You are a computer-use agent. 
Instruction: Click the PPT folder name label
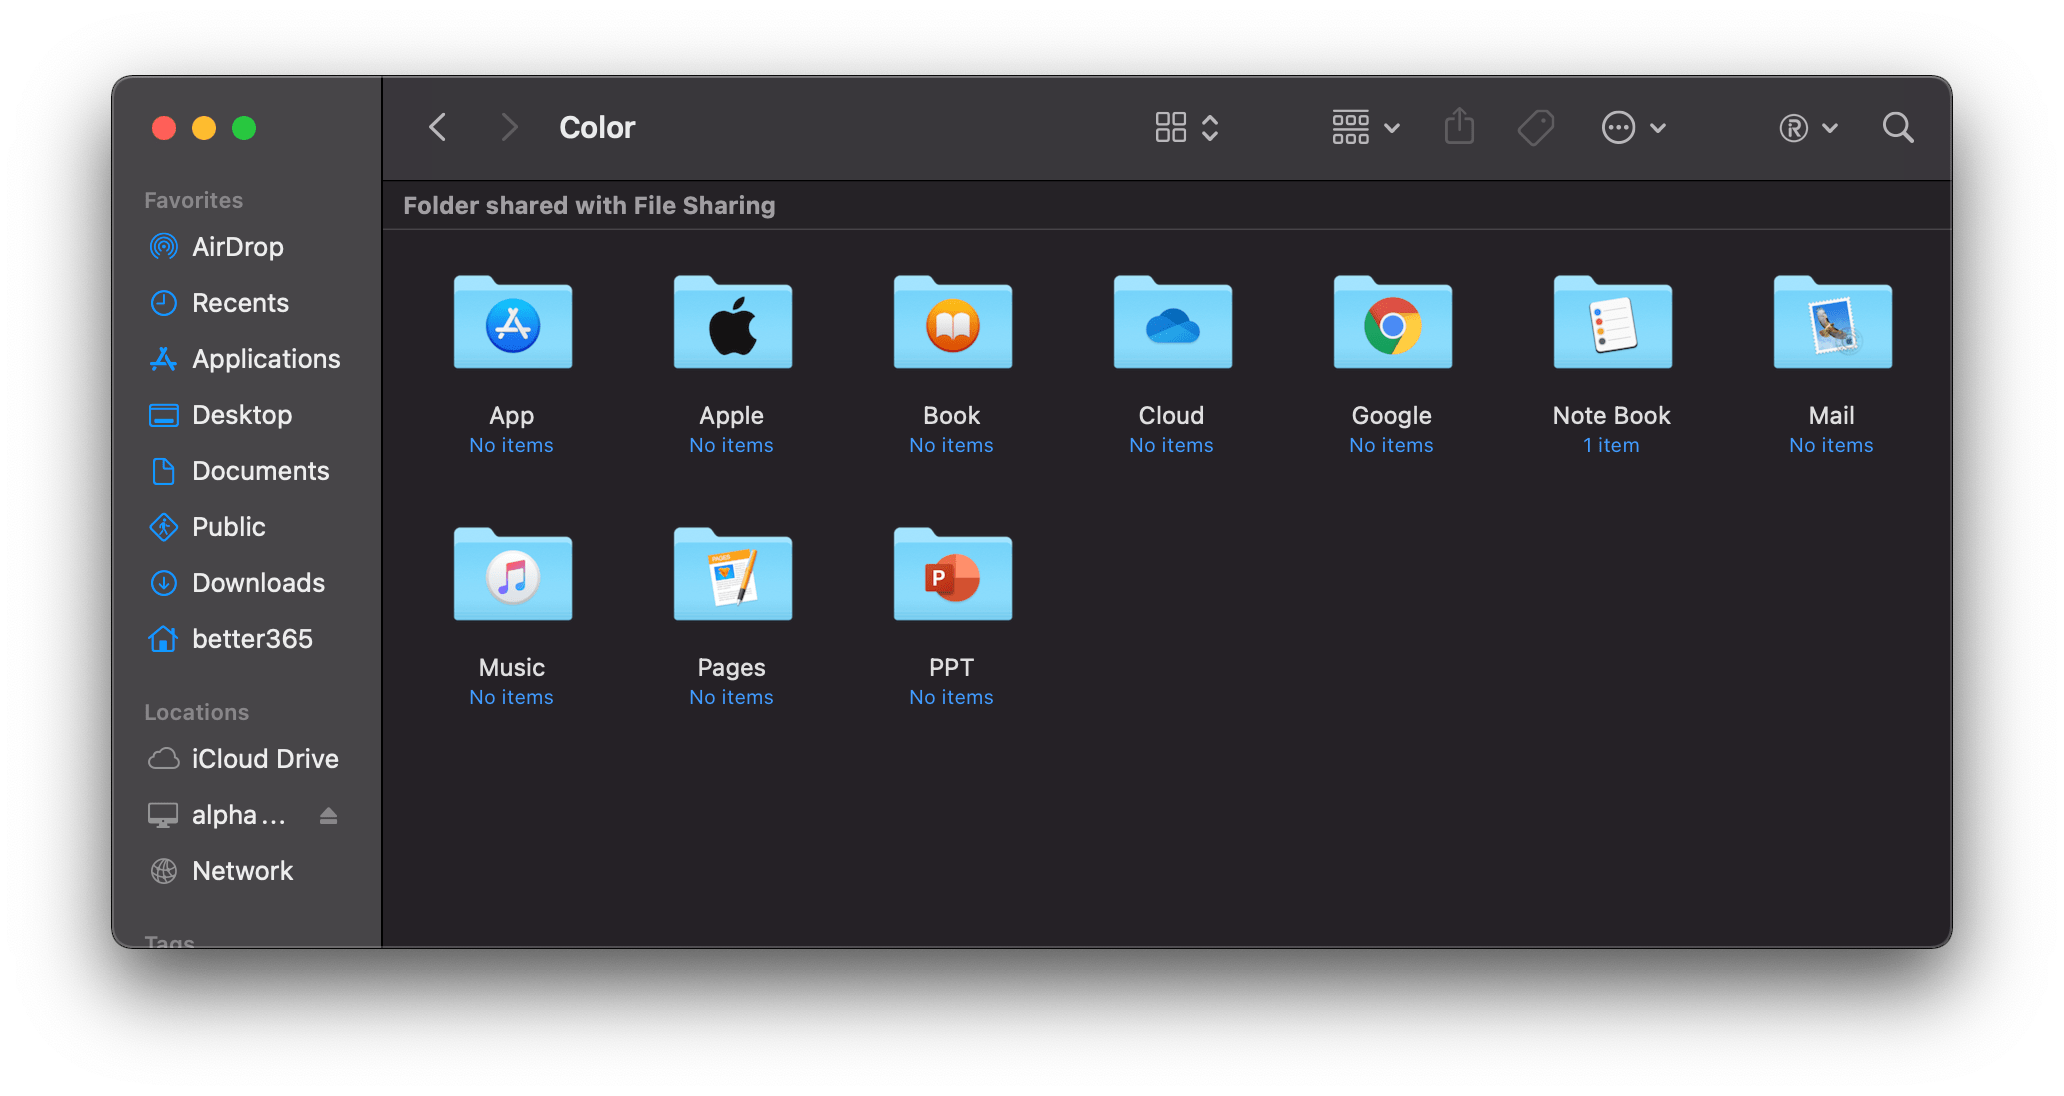[x=952, y=667]
